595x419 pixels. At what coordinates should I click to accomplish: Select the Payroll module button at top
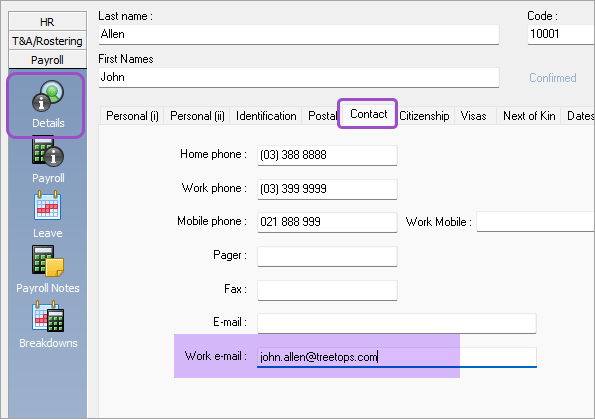point(47,60)
